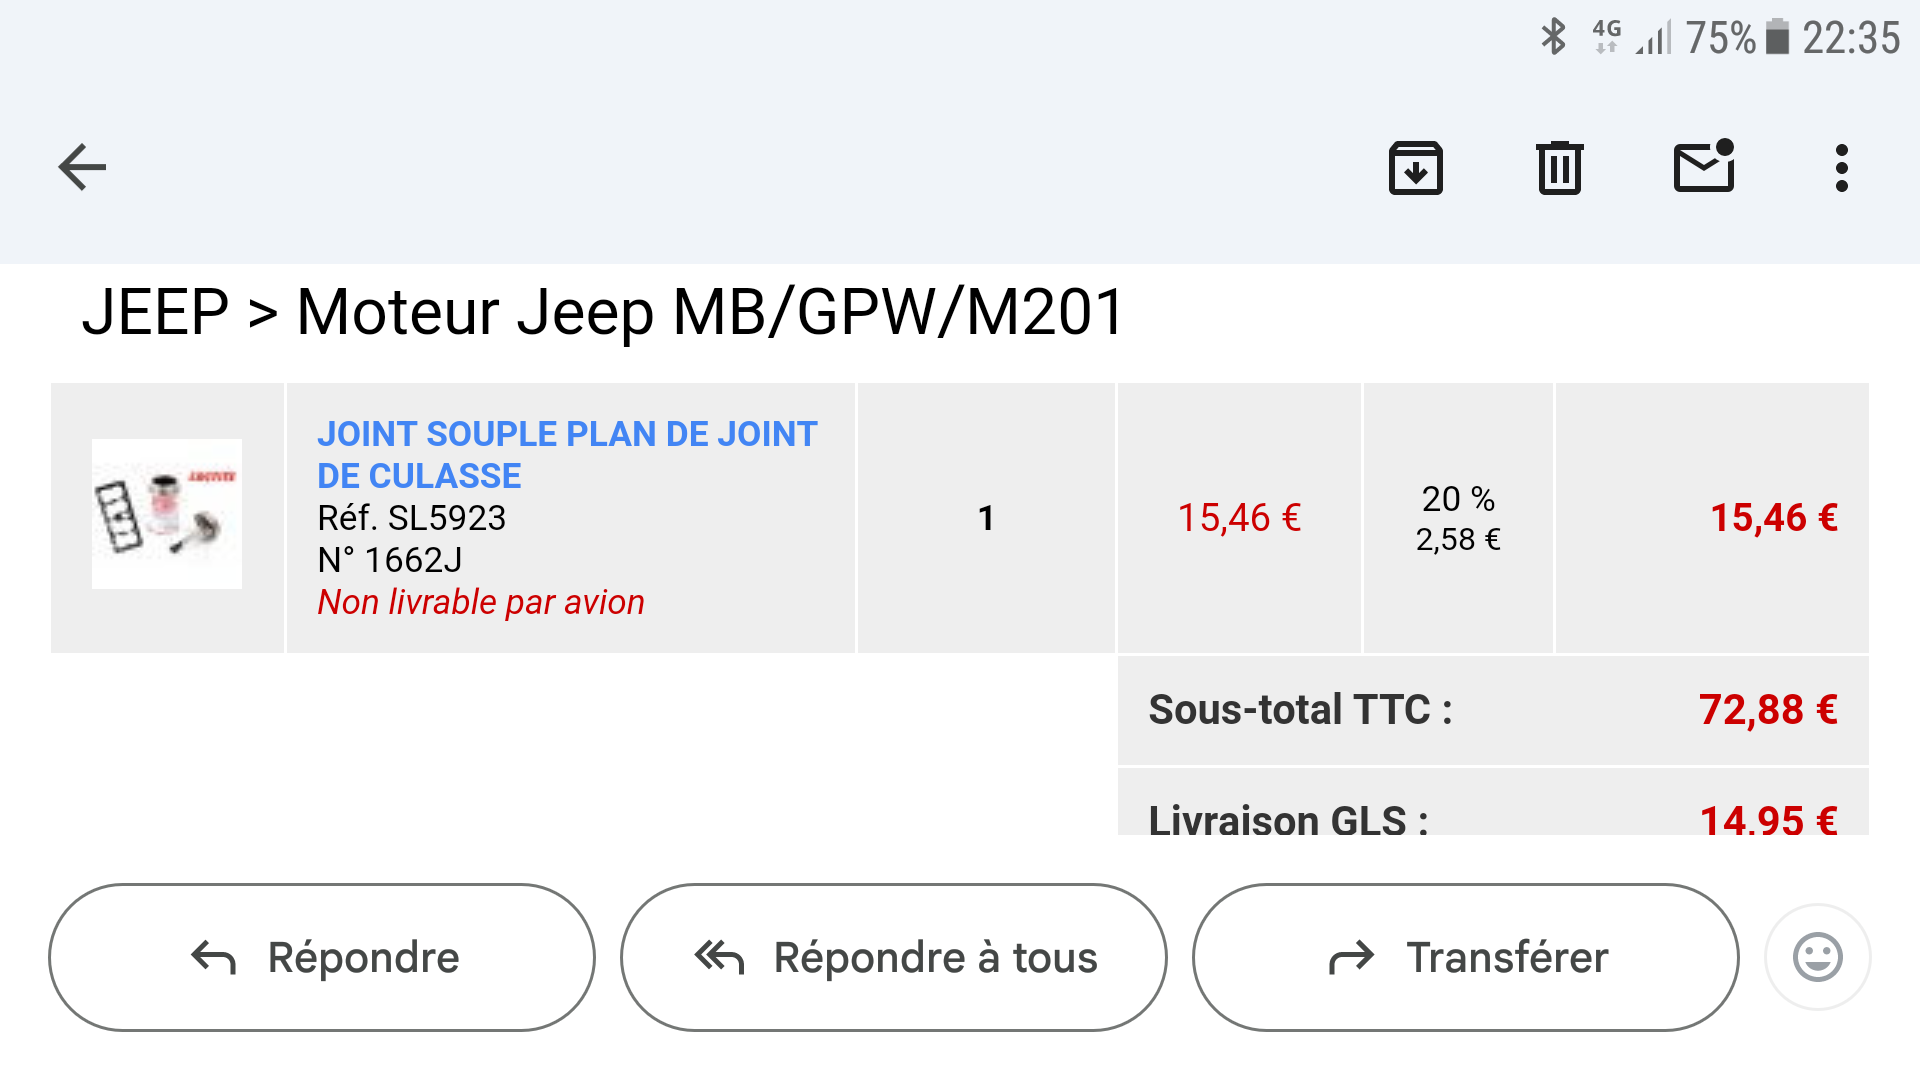Open the three-dot overflow menu
This screenshot has width=1920, height=1080.
pos(1841,168)
